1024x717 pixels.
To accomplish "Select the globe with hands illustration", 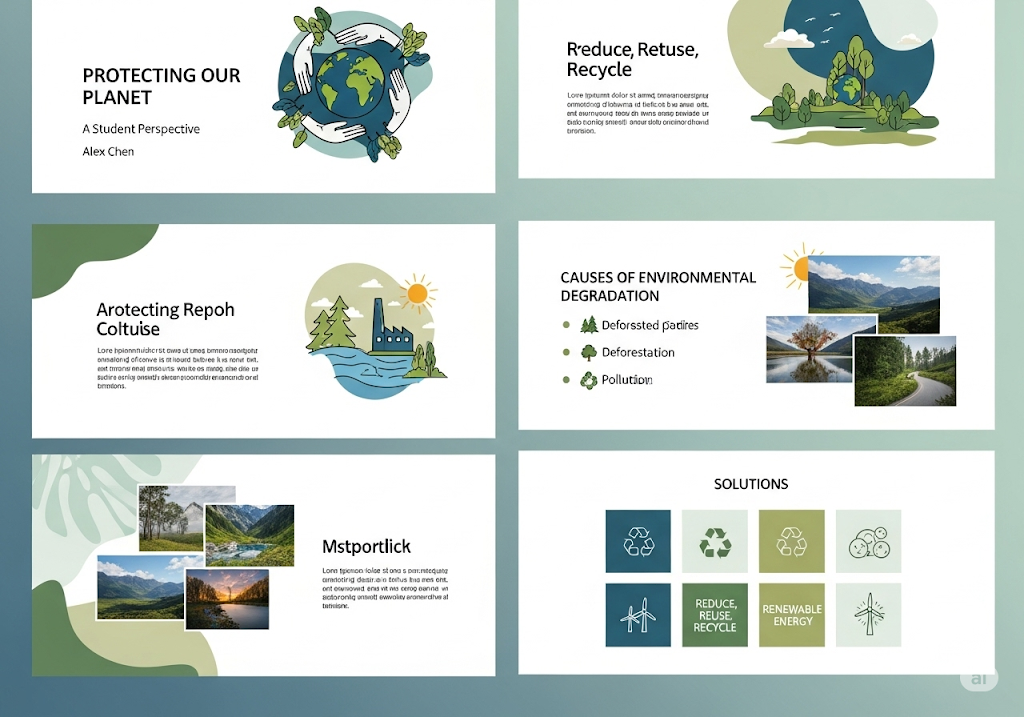I will point(353,84).
